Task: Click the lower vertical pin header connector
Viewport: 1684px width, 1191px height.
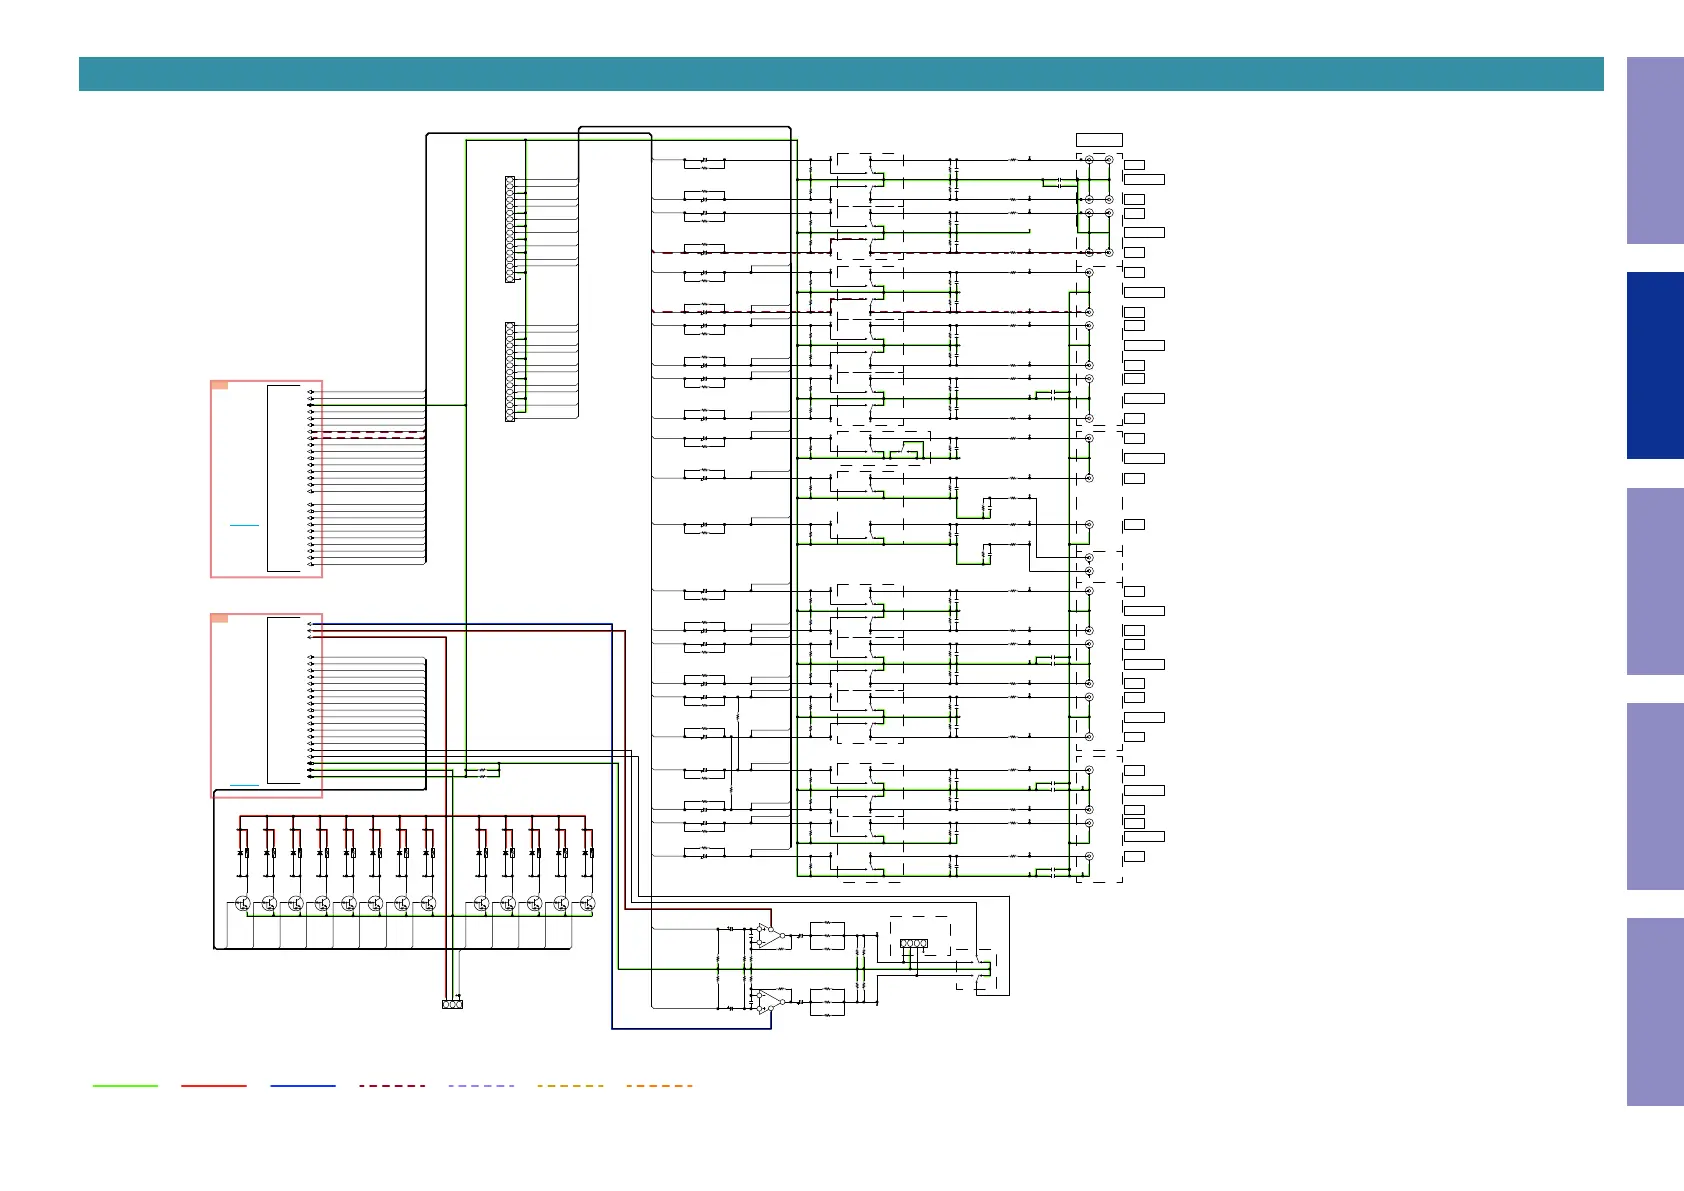Action: point(510,372)
